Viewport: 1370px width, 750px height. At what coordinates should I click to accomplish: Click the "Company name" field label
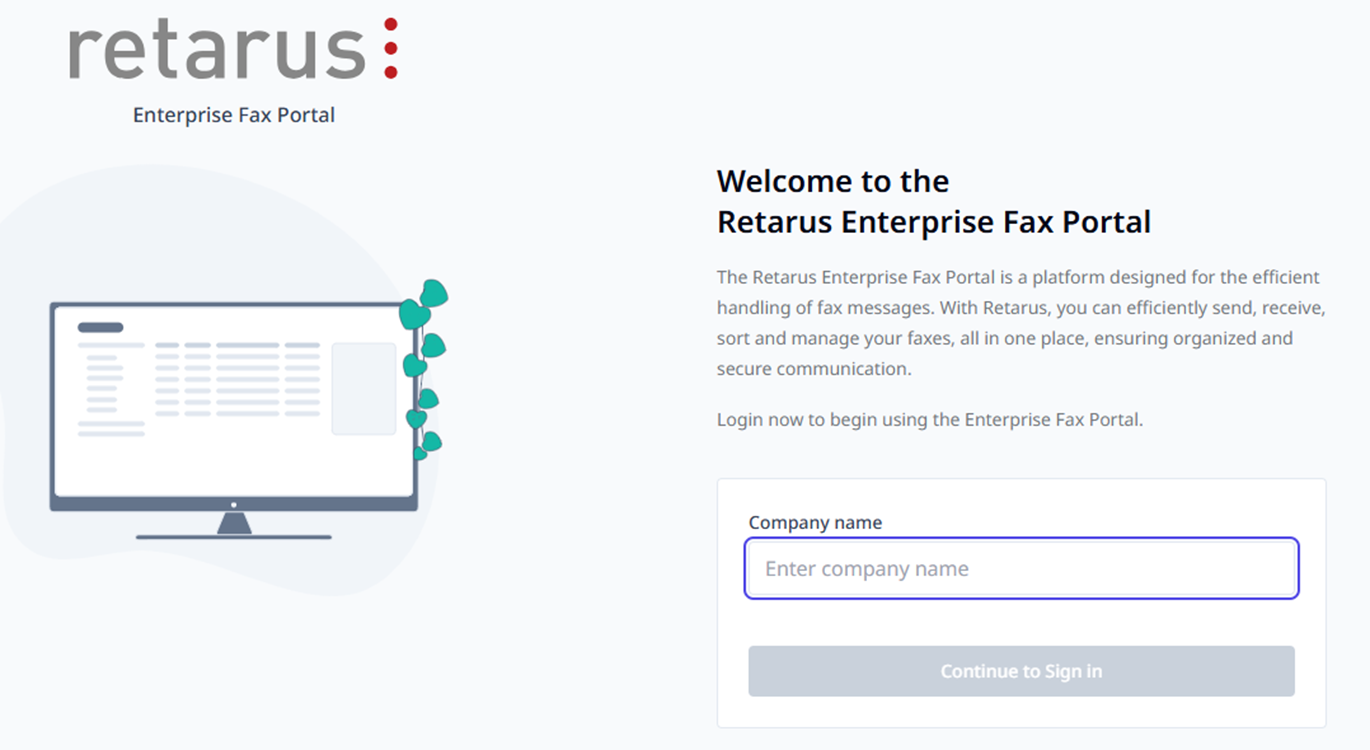coord(815,522)
